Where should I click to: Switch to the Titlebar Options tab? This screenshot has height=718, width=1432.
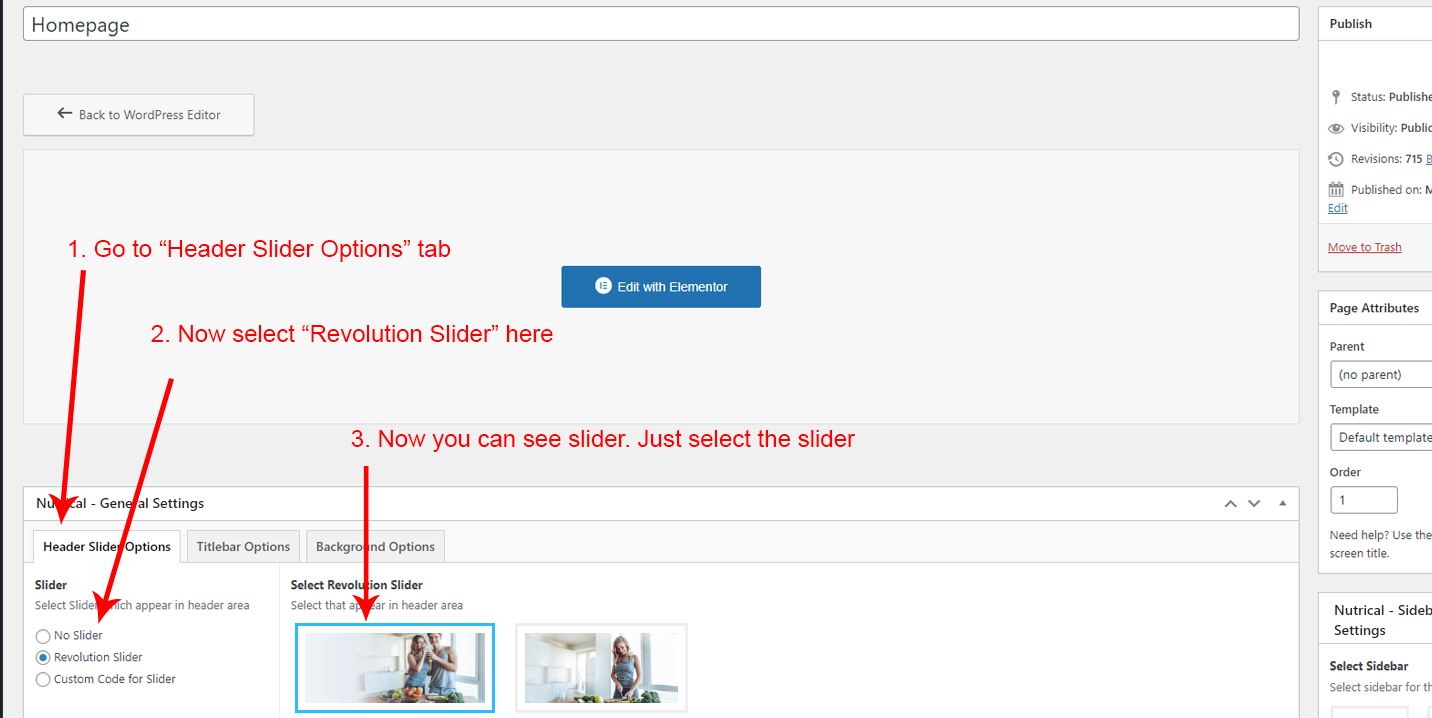click(x=243, y=547)
